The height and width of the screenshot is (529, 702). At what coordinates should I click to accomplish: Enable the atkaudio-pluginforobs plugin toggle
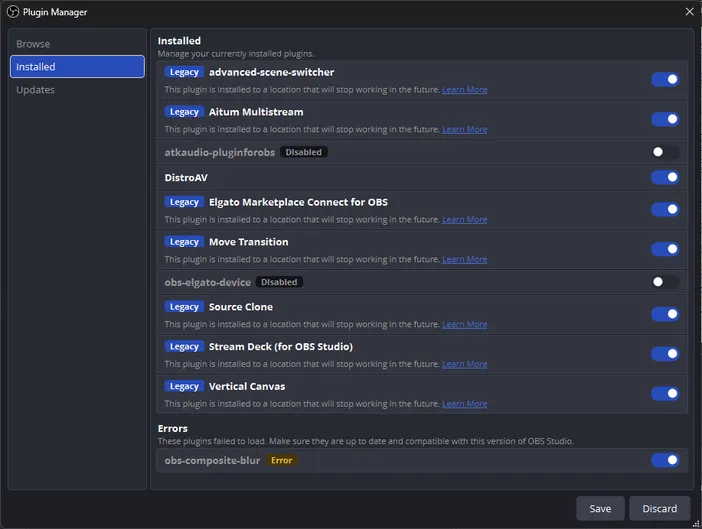[665, 152]
